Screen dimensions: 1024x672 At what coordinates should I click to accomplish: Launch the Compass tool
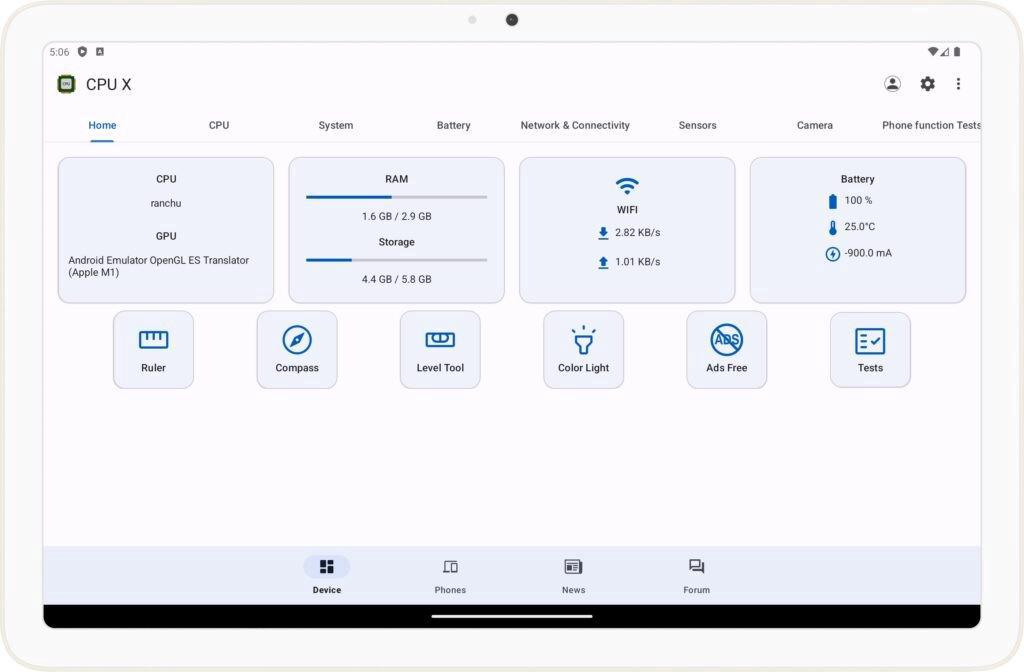pos(296,349)
